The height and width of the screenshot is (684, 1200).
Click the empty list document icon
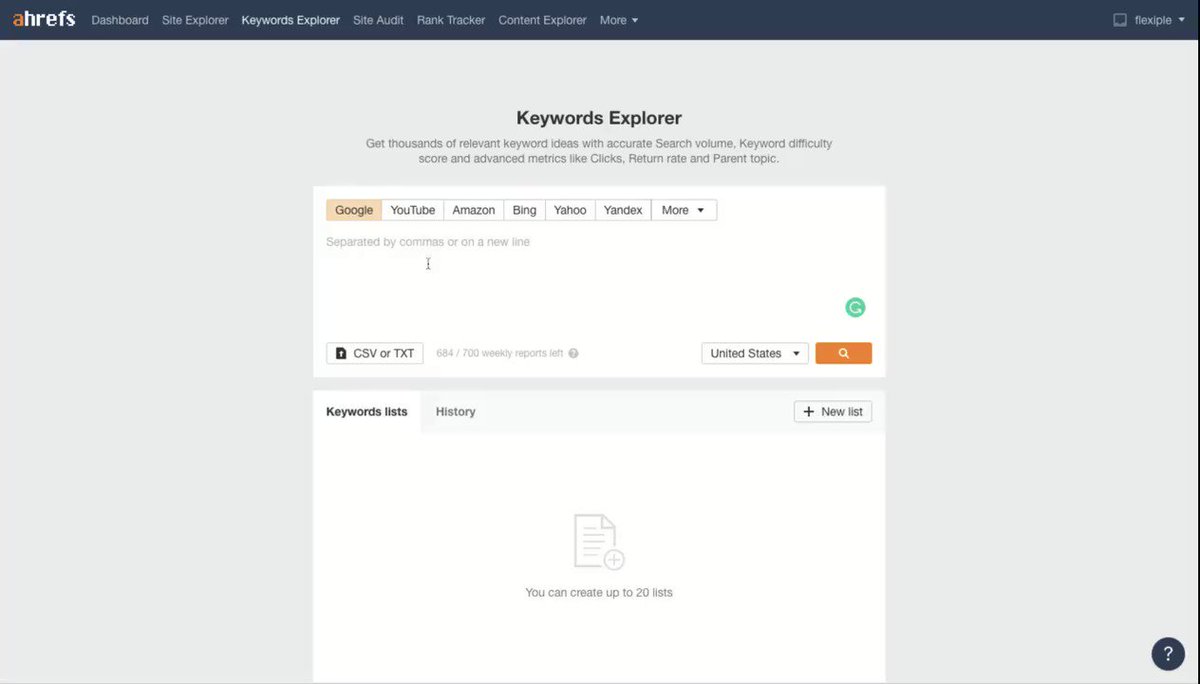tap(599, 542)
